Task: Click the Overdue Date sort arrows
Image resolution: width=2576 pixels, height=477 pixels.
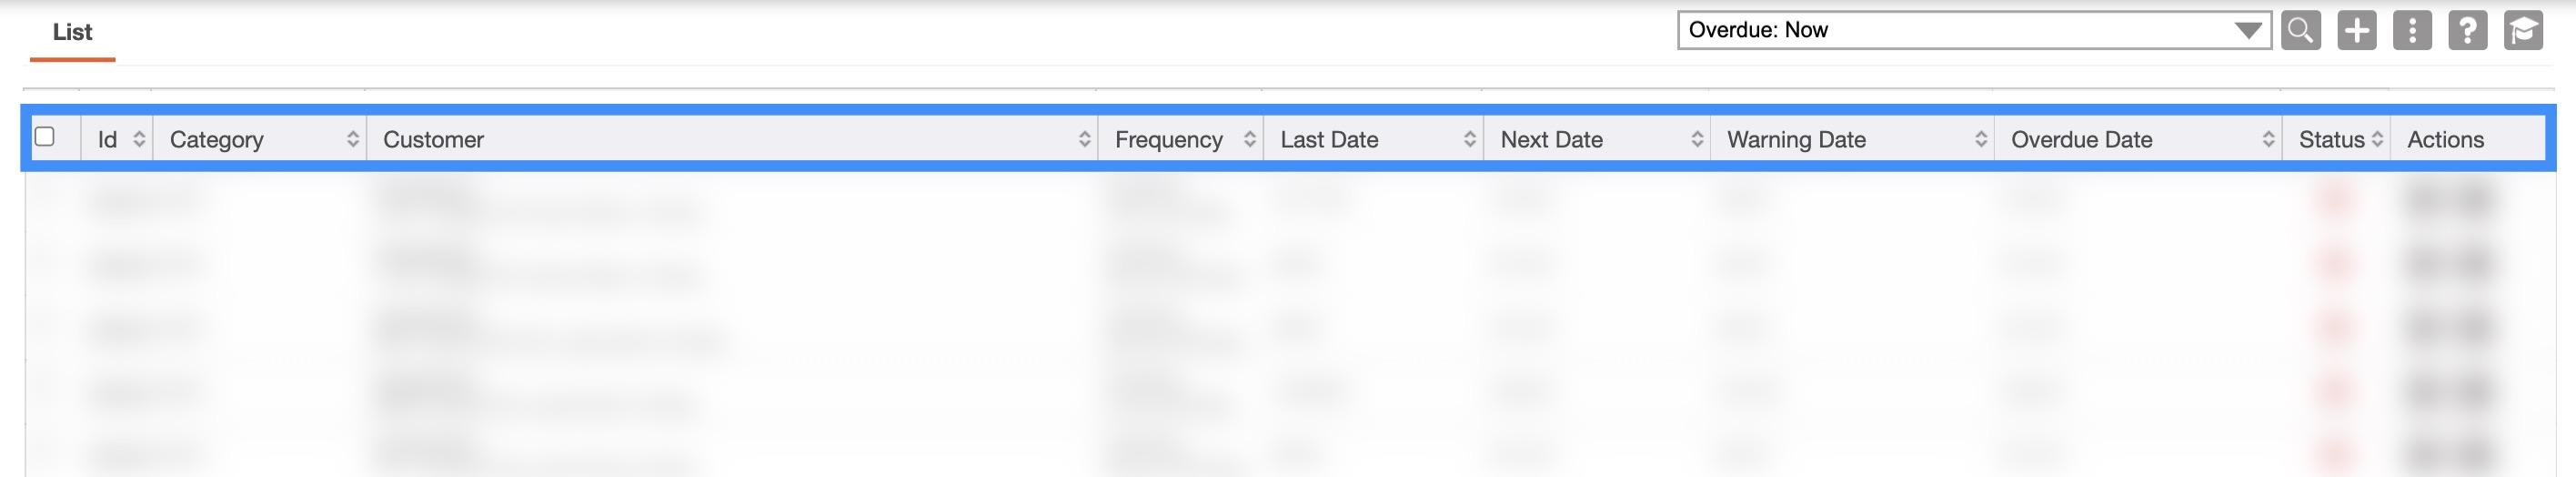Action: click(x=2268, y=139)
